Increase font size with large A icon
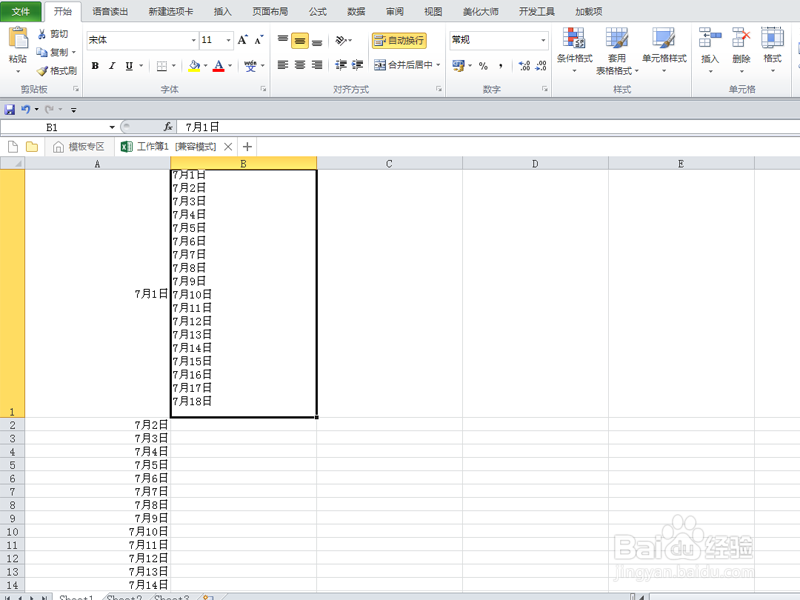Viewport: 800px width, 600px height. pyautogui.click(x=243, y=40)
